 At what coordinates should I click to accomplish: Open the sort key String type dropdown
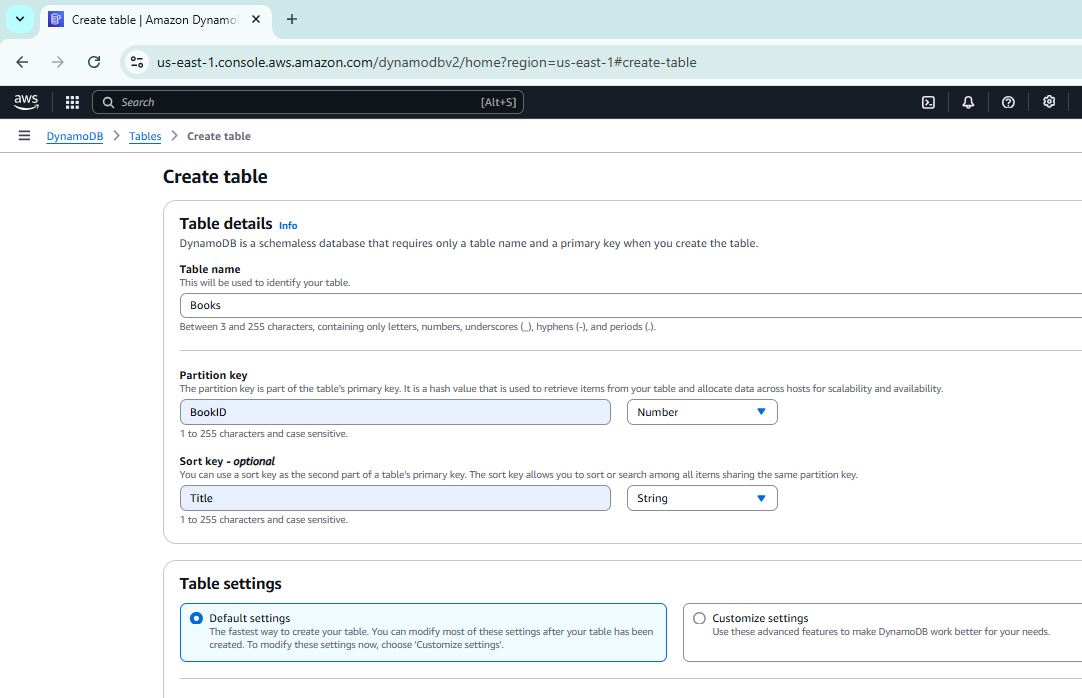tap(702, 498)
